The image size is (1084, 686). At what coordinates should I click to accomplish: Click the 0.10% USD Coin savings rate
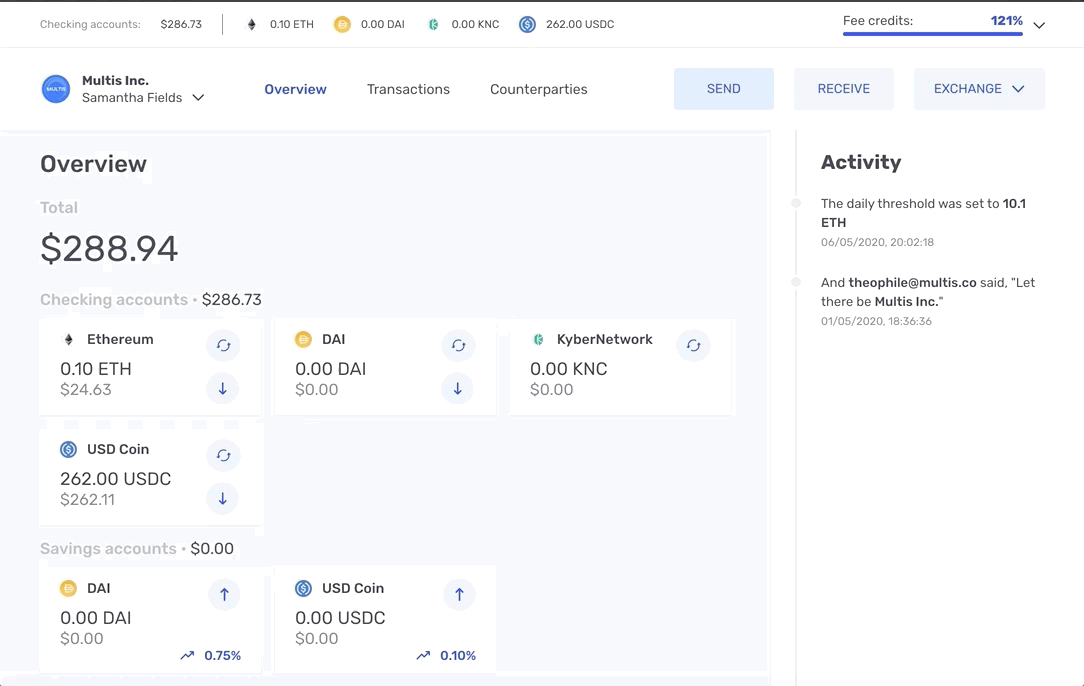(458, 656)
